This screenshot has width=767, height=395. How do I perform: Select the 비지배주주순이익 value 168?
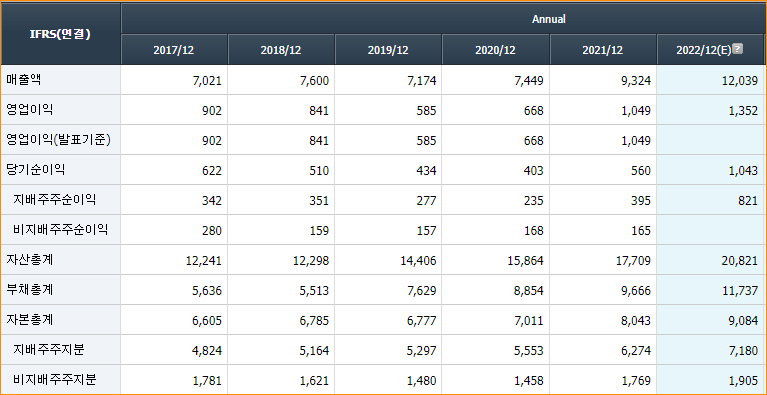pos(534,231)
